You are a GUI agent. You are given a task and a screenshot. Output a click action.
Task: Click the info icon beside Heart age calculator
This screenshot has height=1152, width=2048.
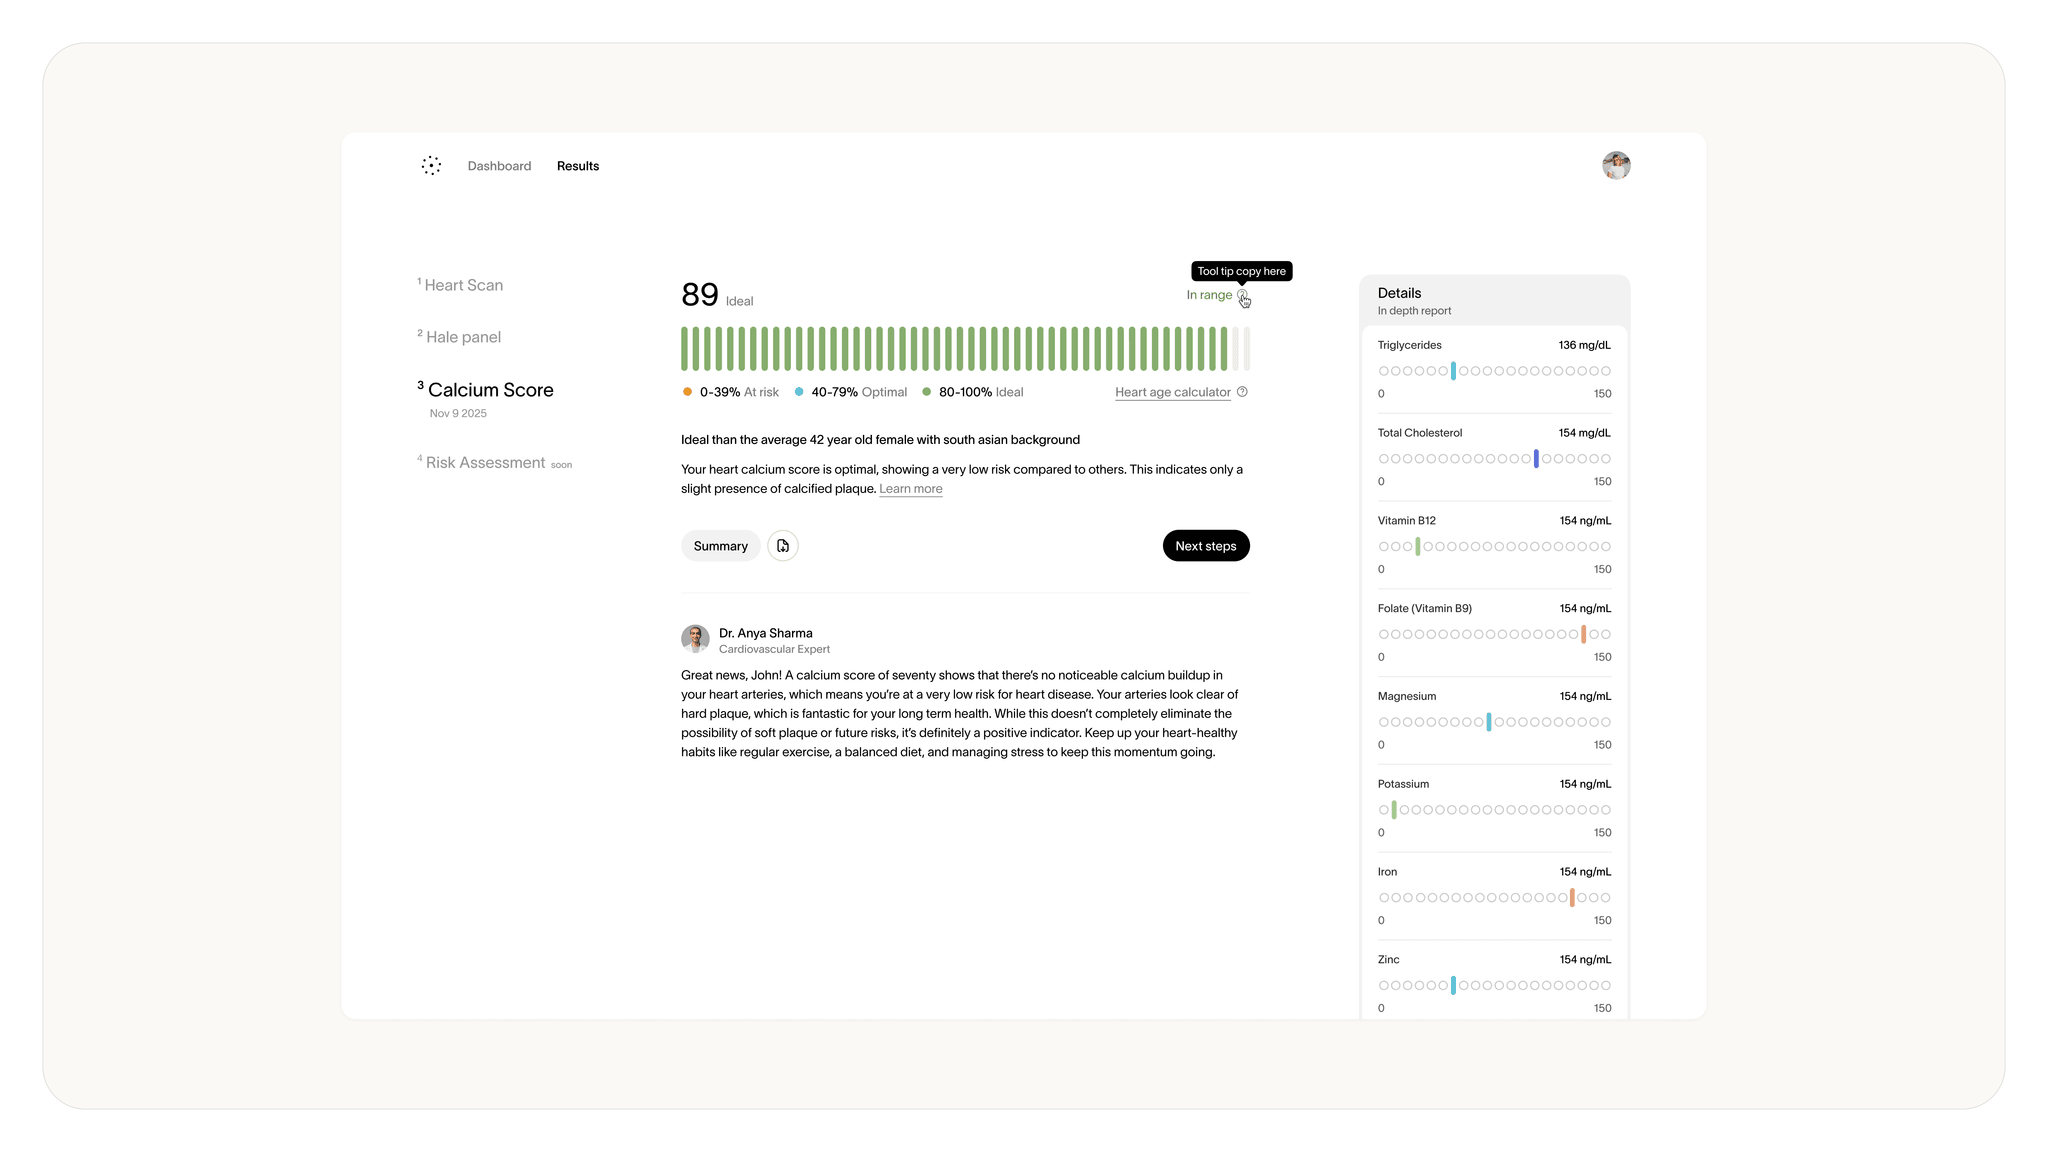click(x=1242, y=392)
